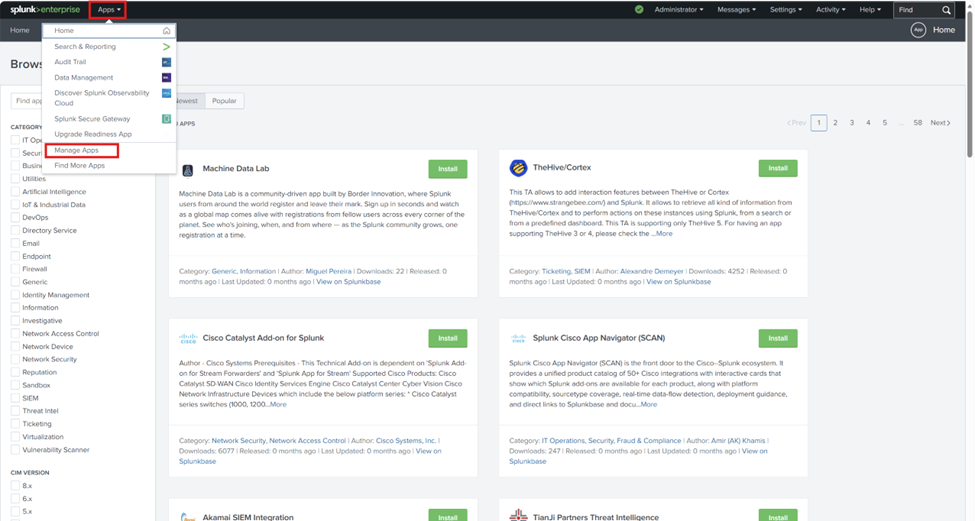Click the Splunk Secure Gateway app icon

pos(166,119)
